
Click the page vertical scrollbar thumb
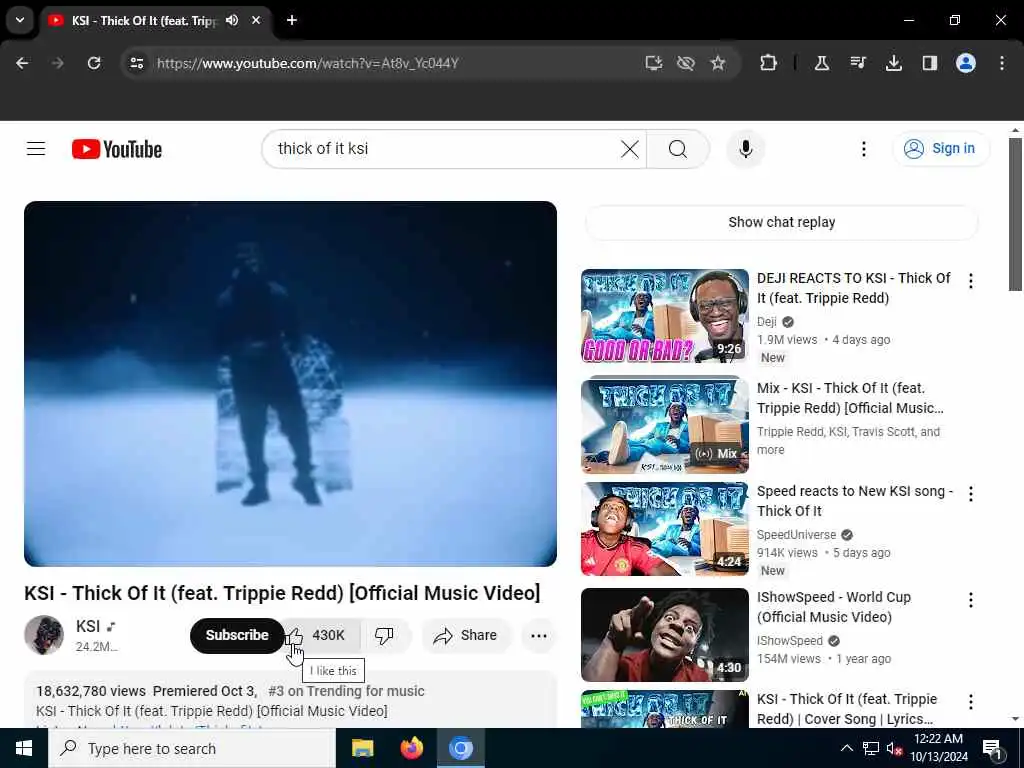pos(1015,214)
